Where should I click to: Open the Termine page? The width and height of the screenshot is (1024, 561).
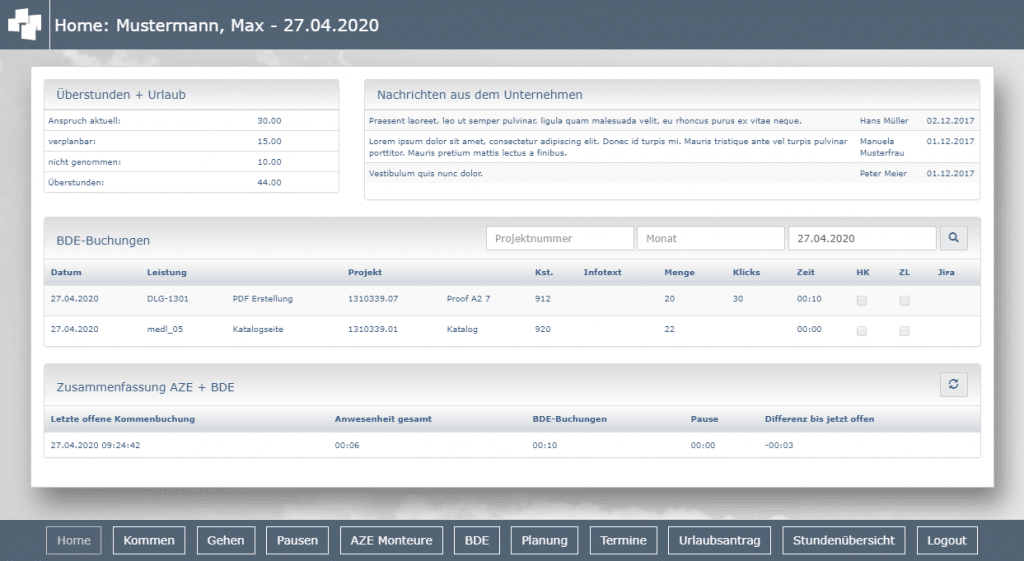click(x=623, y=540)
